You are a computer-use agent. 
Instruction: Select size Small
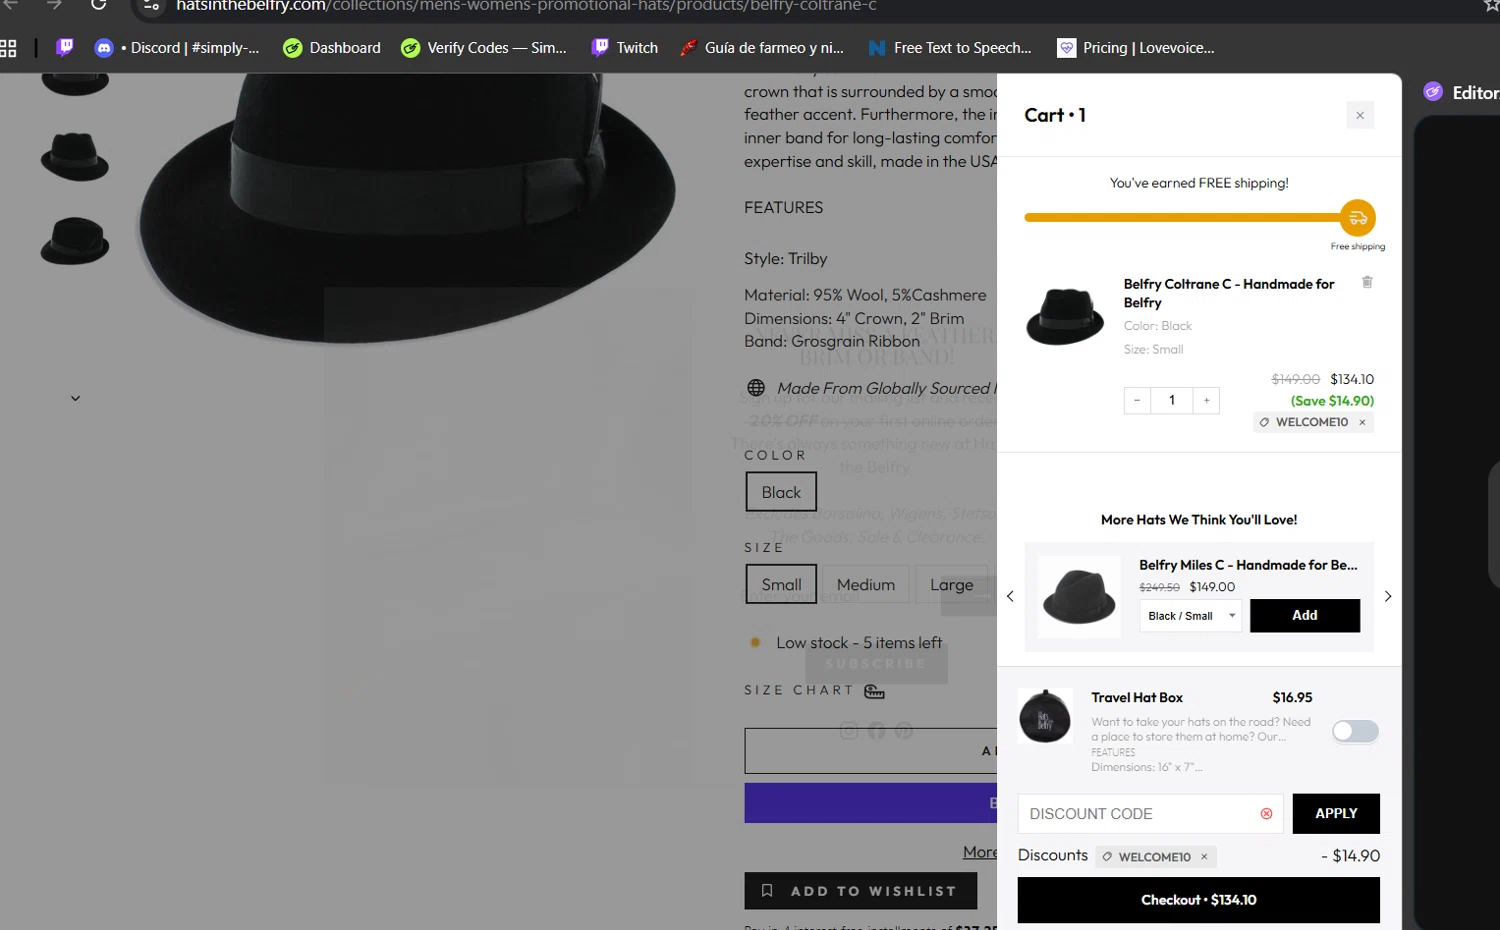click(x=781, y=584)
